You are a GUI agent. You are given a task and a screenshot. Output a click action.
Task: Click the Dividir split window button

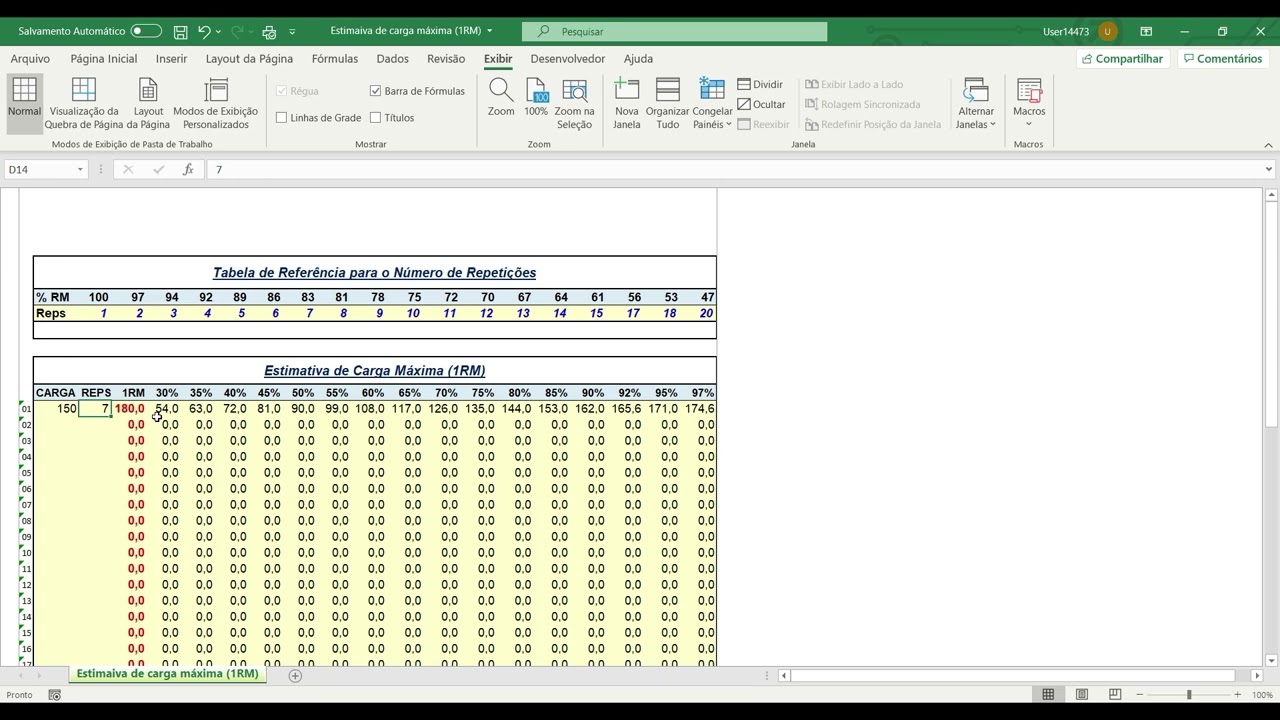(x=761, y=84)
